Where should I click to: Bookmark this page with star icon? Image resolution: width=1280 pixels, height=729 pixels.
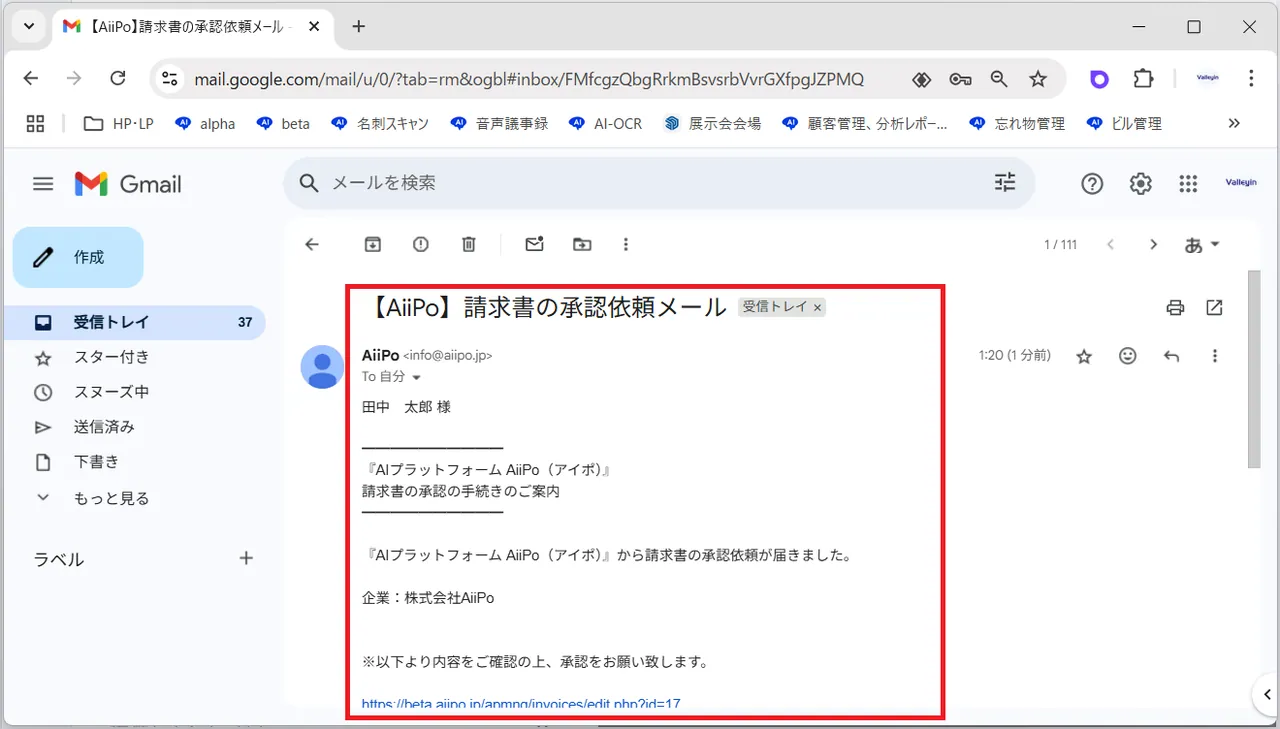(1038, 79)
